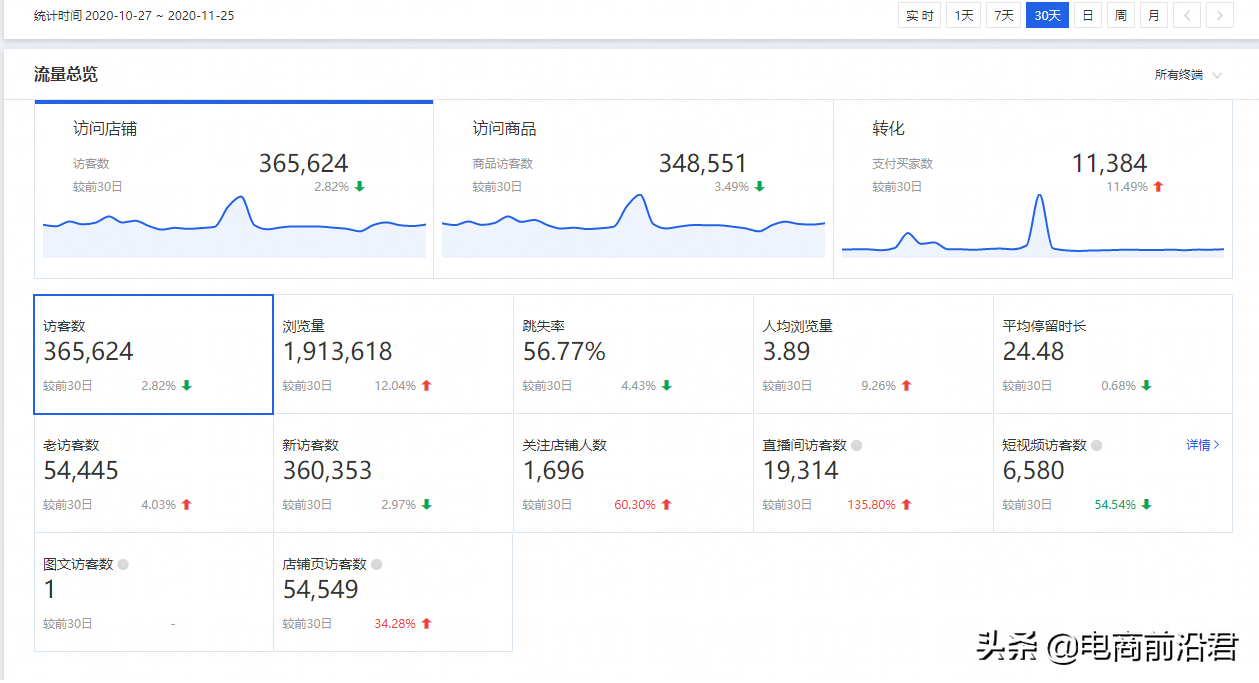Select the 浏览量 metric card
Screen dimensions: 1259x683
(x=393, y=354)
